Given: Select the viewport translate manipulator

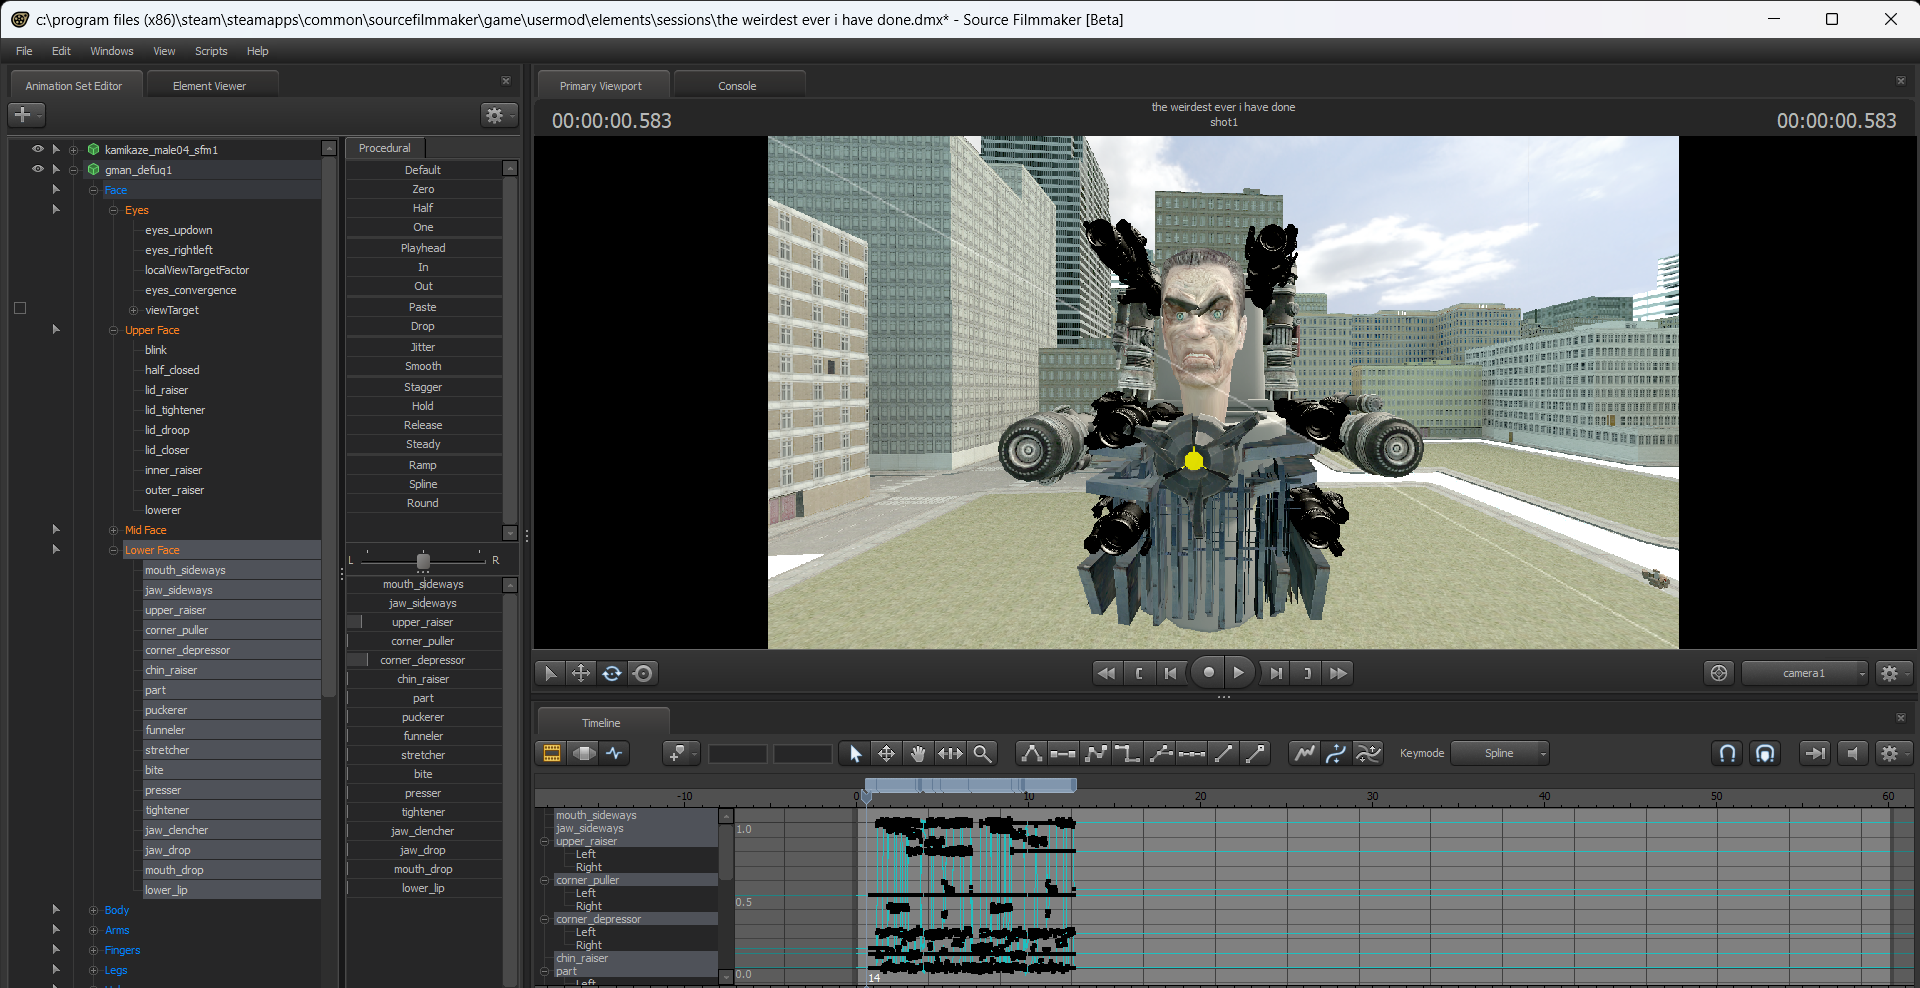Looking at the screenshot, I should coord(581,673).
